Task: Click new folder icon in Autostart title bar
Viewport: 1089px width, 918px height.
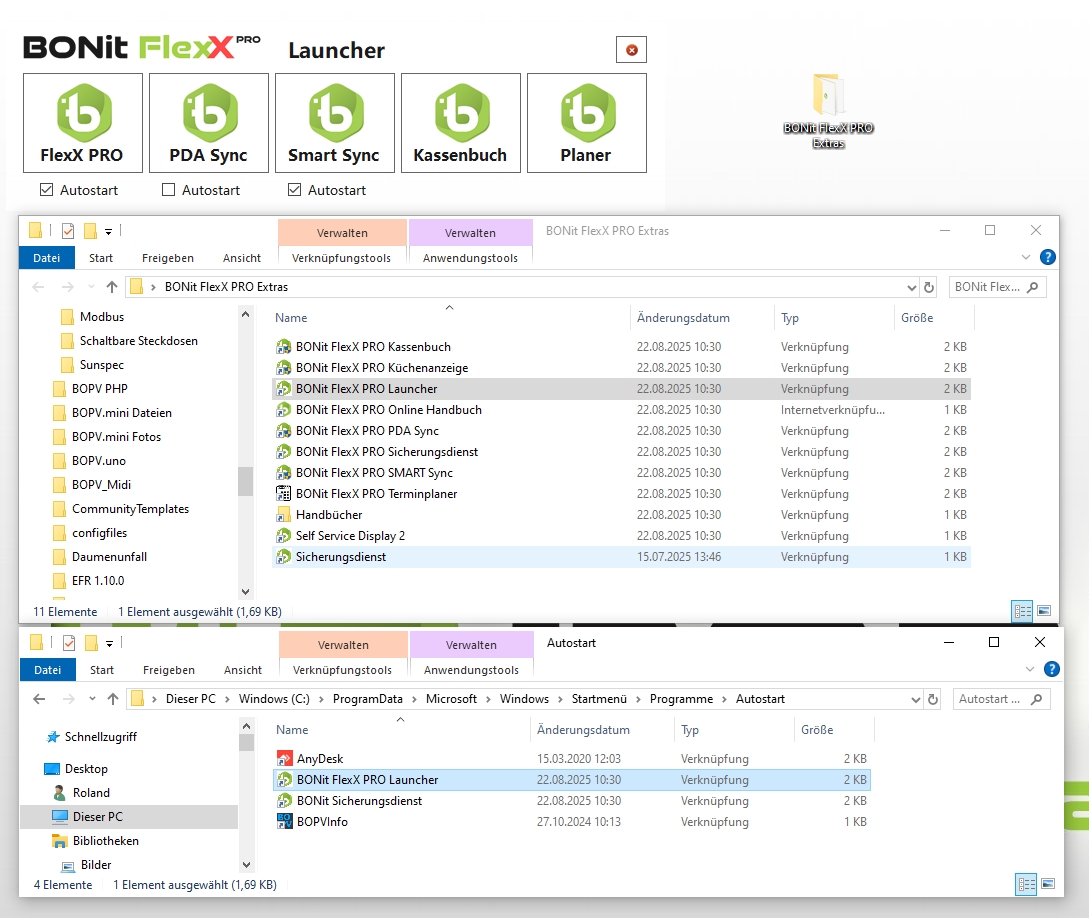Action: click(91, 643)
